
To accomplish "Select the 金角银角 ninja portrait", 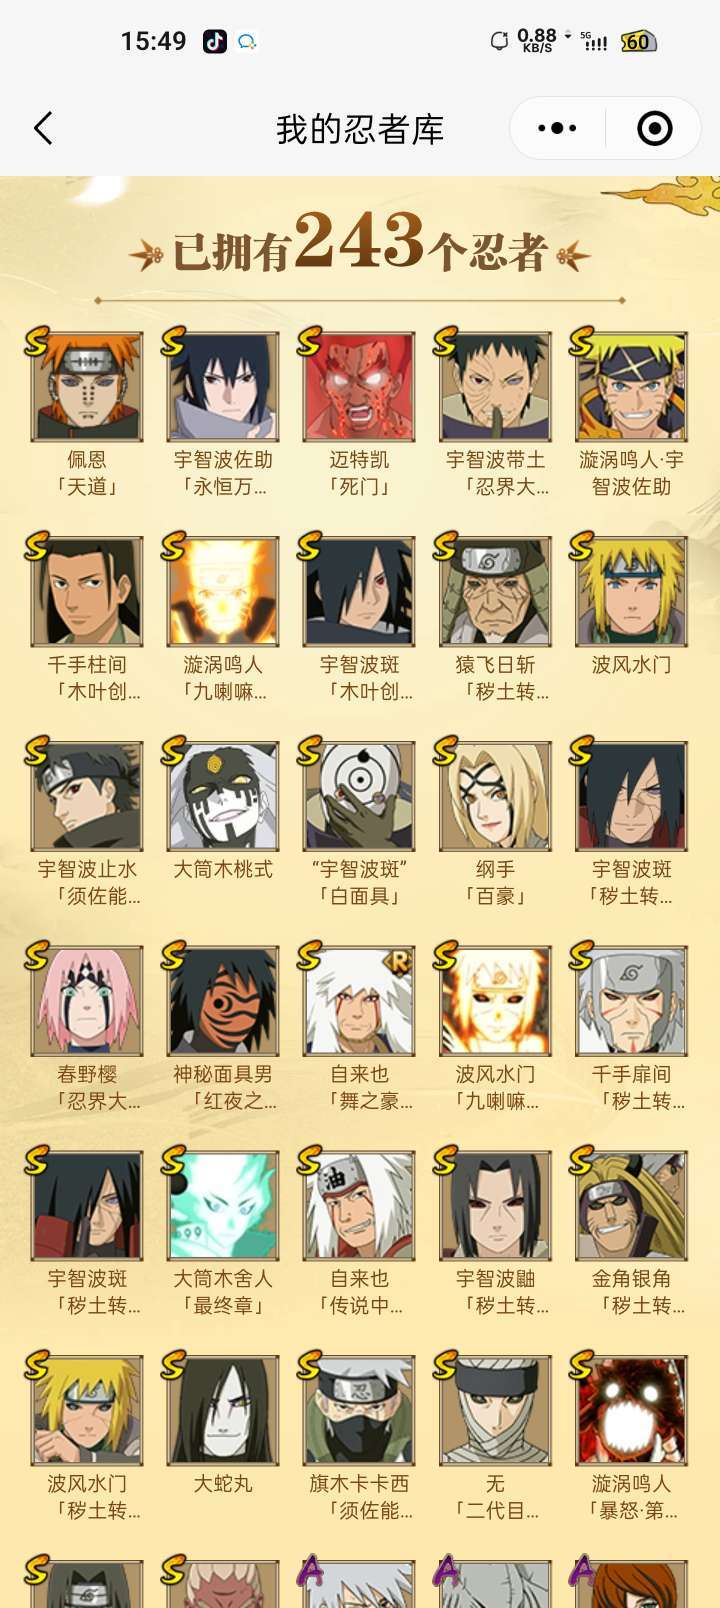I will [631, 1206].
